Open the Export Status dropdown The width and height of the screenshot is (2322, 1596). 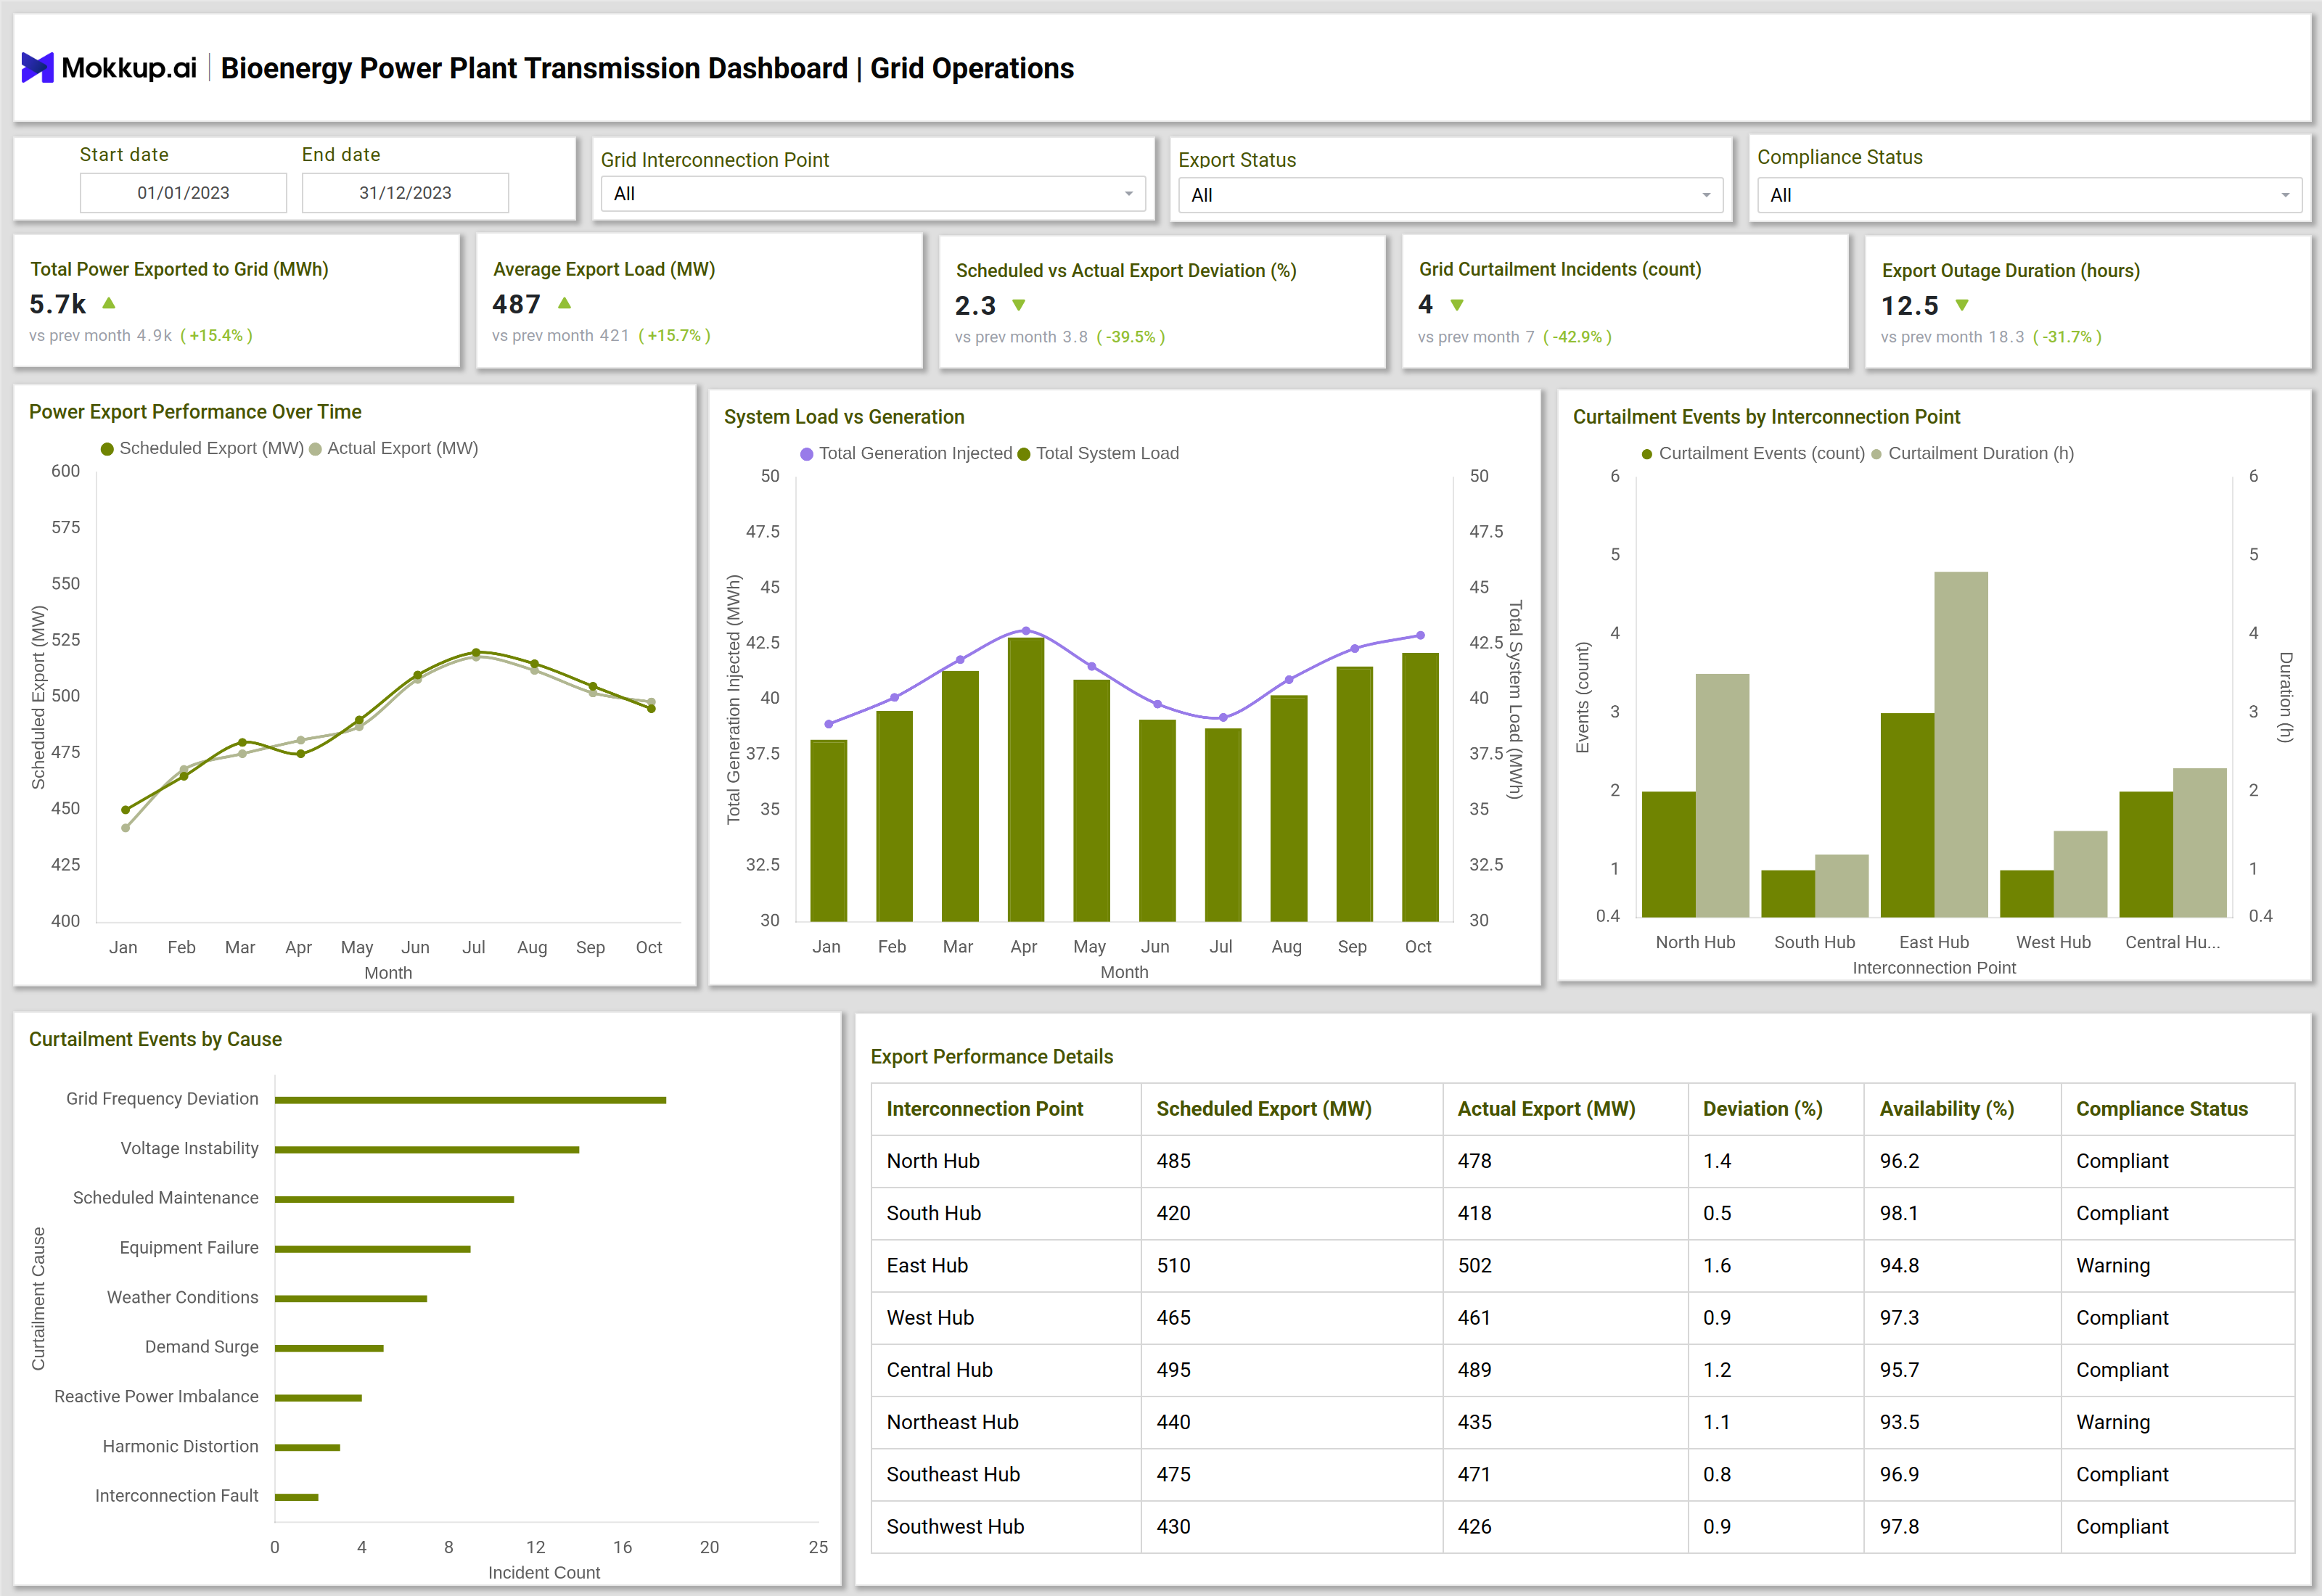click(x=1450, y=195)
